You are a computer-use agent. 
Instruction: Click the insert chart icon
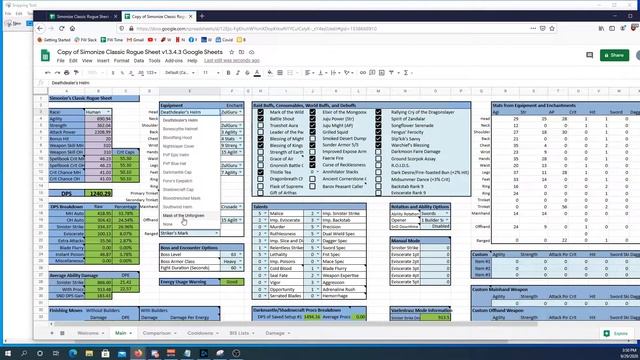pyautogui.click(x=382, y=73)
